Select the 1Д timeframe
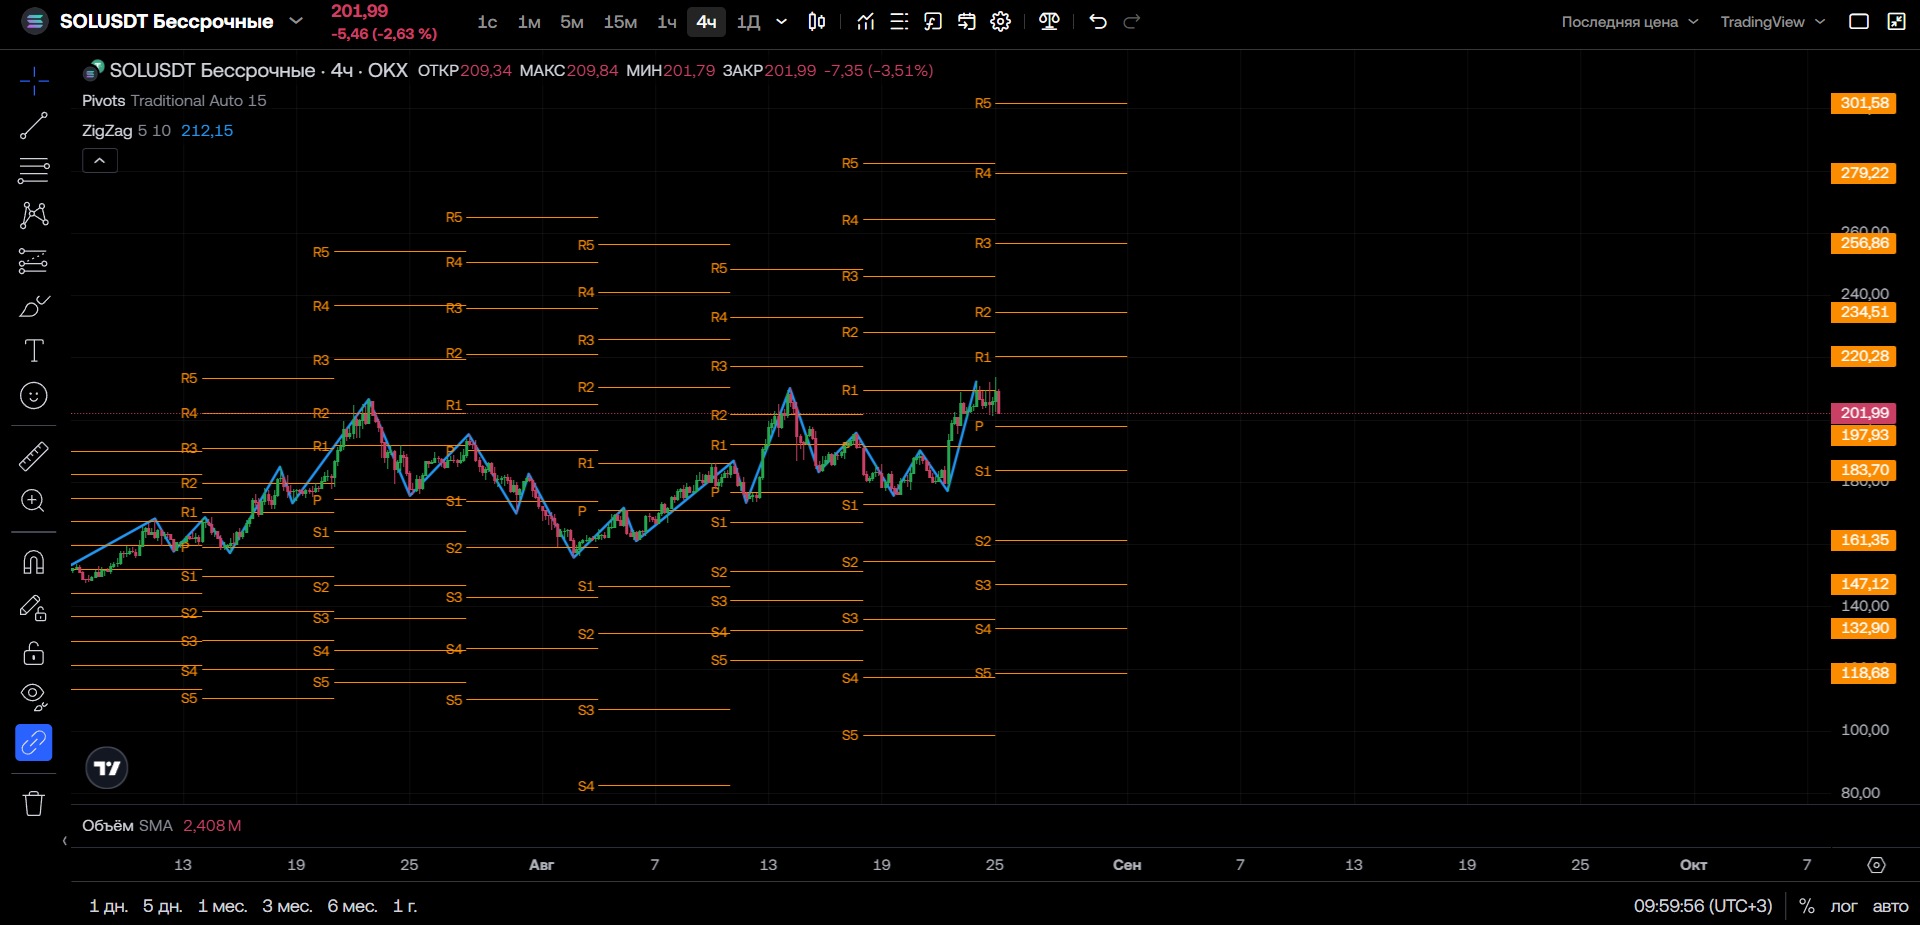 (x=749, y=22)
